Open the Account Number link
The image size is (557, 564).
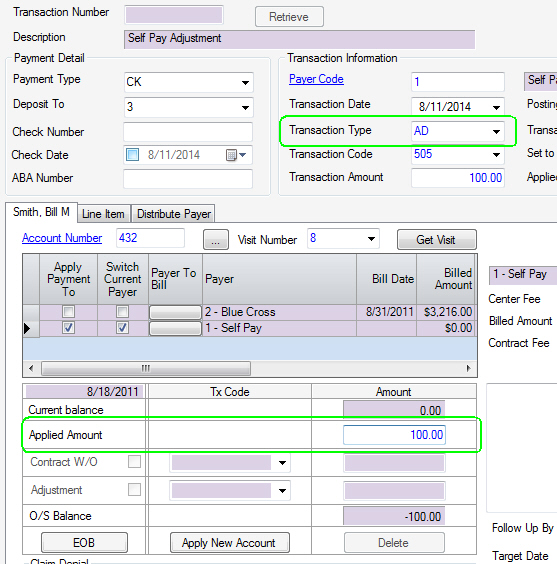coord(62,238)
